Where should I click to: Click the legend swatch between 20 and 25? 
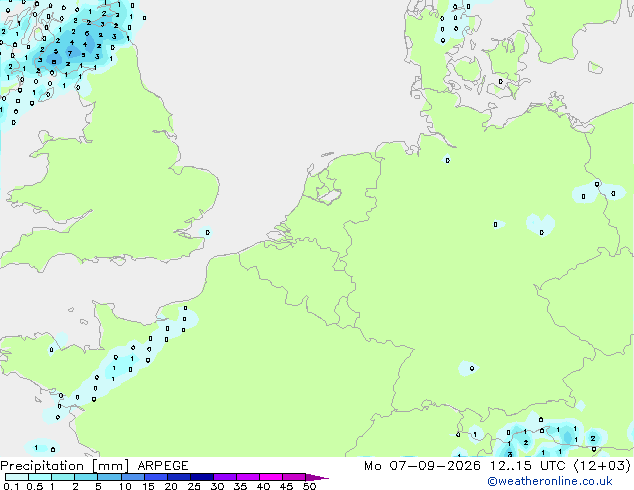click(x=179, y=477)
